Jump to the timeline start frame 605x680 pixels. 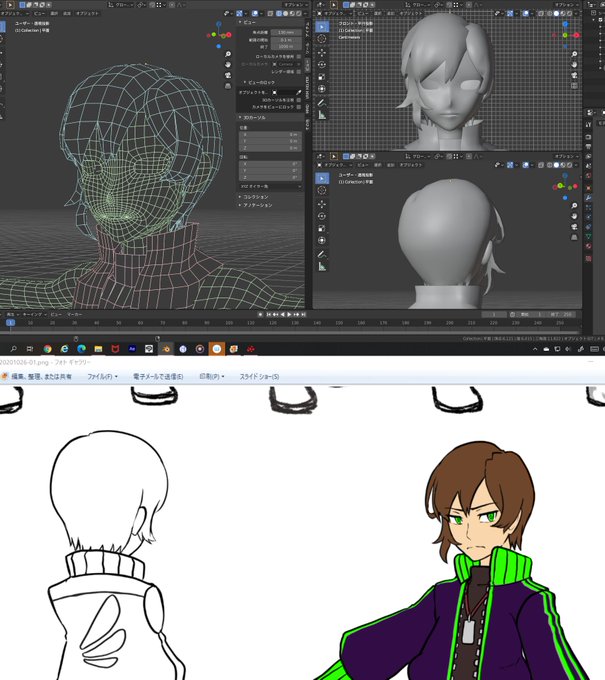268,314
